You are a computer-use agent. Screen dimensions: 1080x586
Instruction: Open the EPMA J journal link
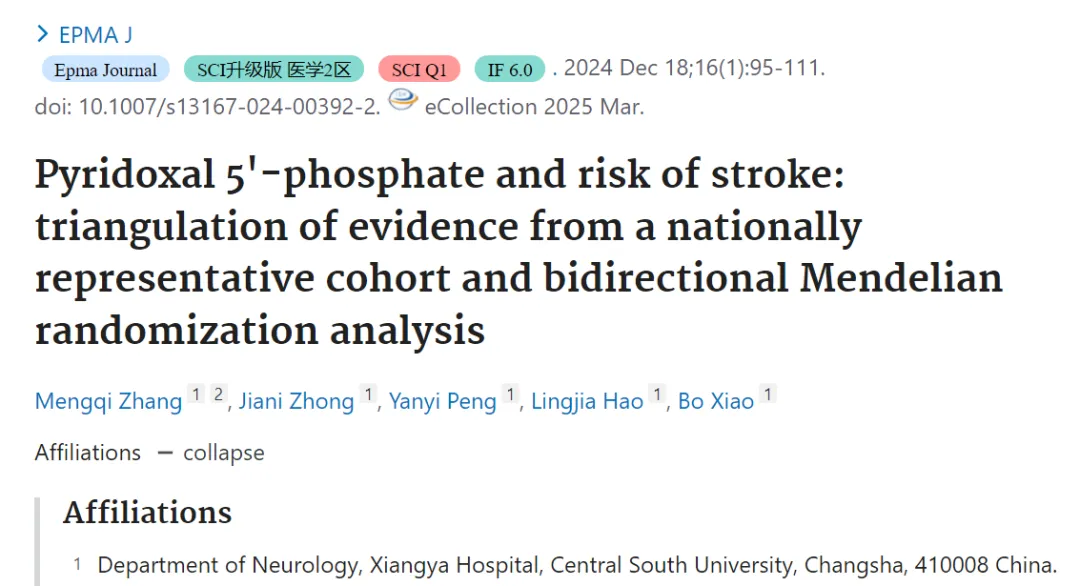[96, 35]
